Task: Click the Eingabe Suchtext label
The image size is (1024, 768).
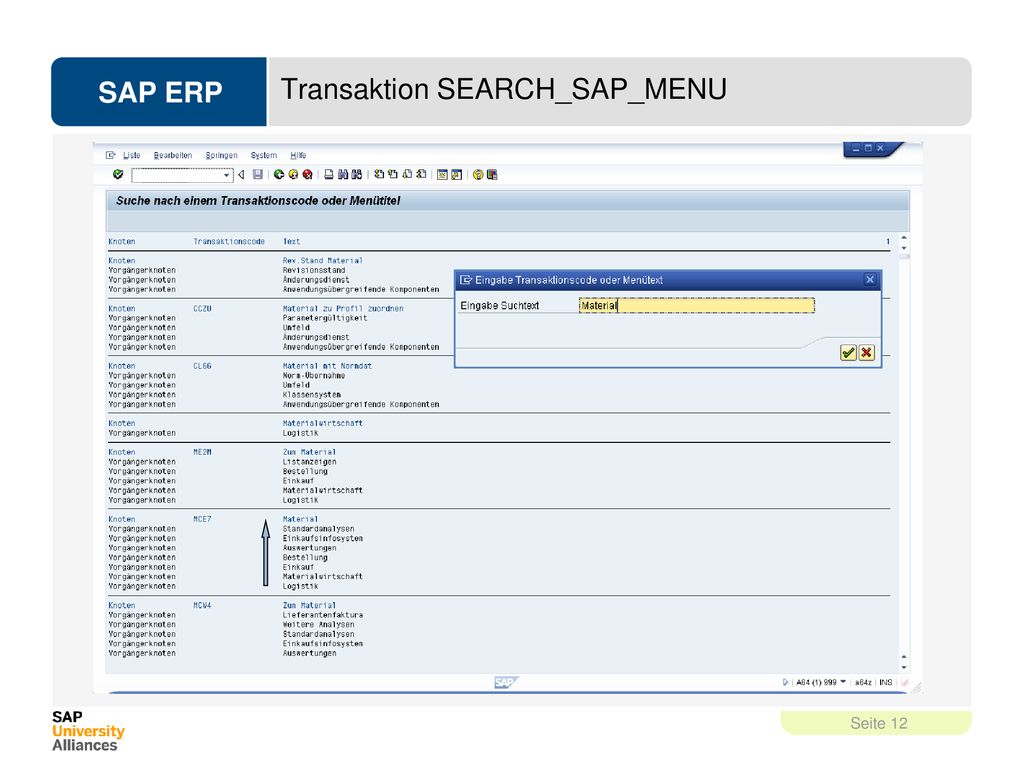Action: [500, 306]
